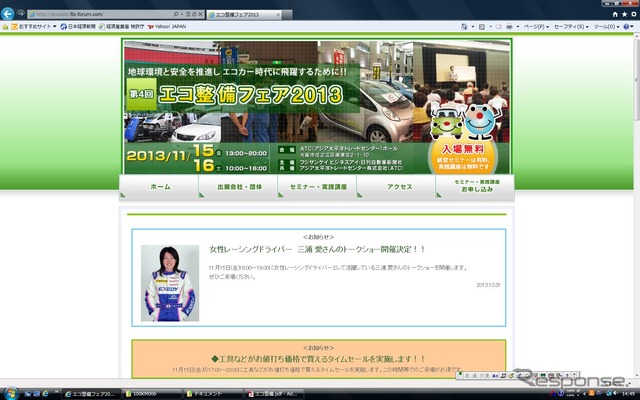This screenshot has width=640, height=400.
Task: Click the Print icon in command bar
Action: pyautogui.click(x=509, y=27)
